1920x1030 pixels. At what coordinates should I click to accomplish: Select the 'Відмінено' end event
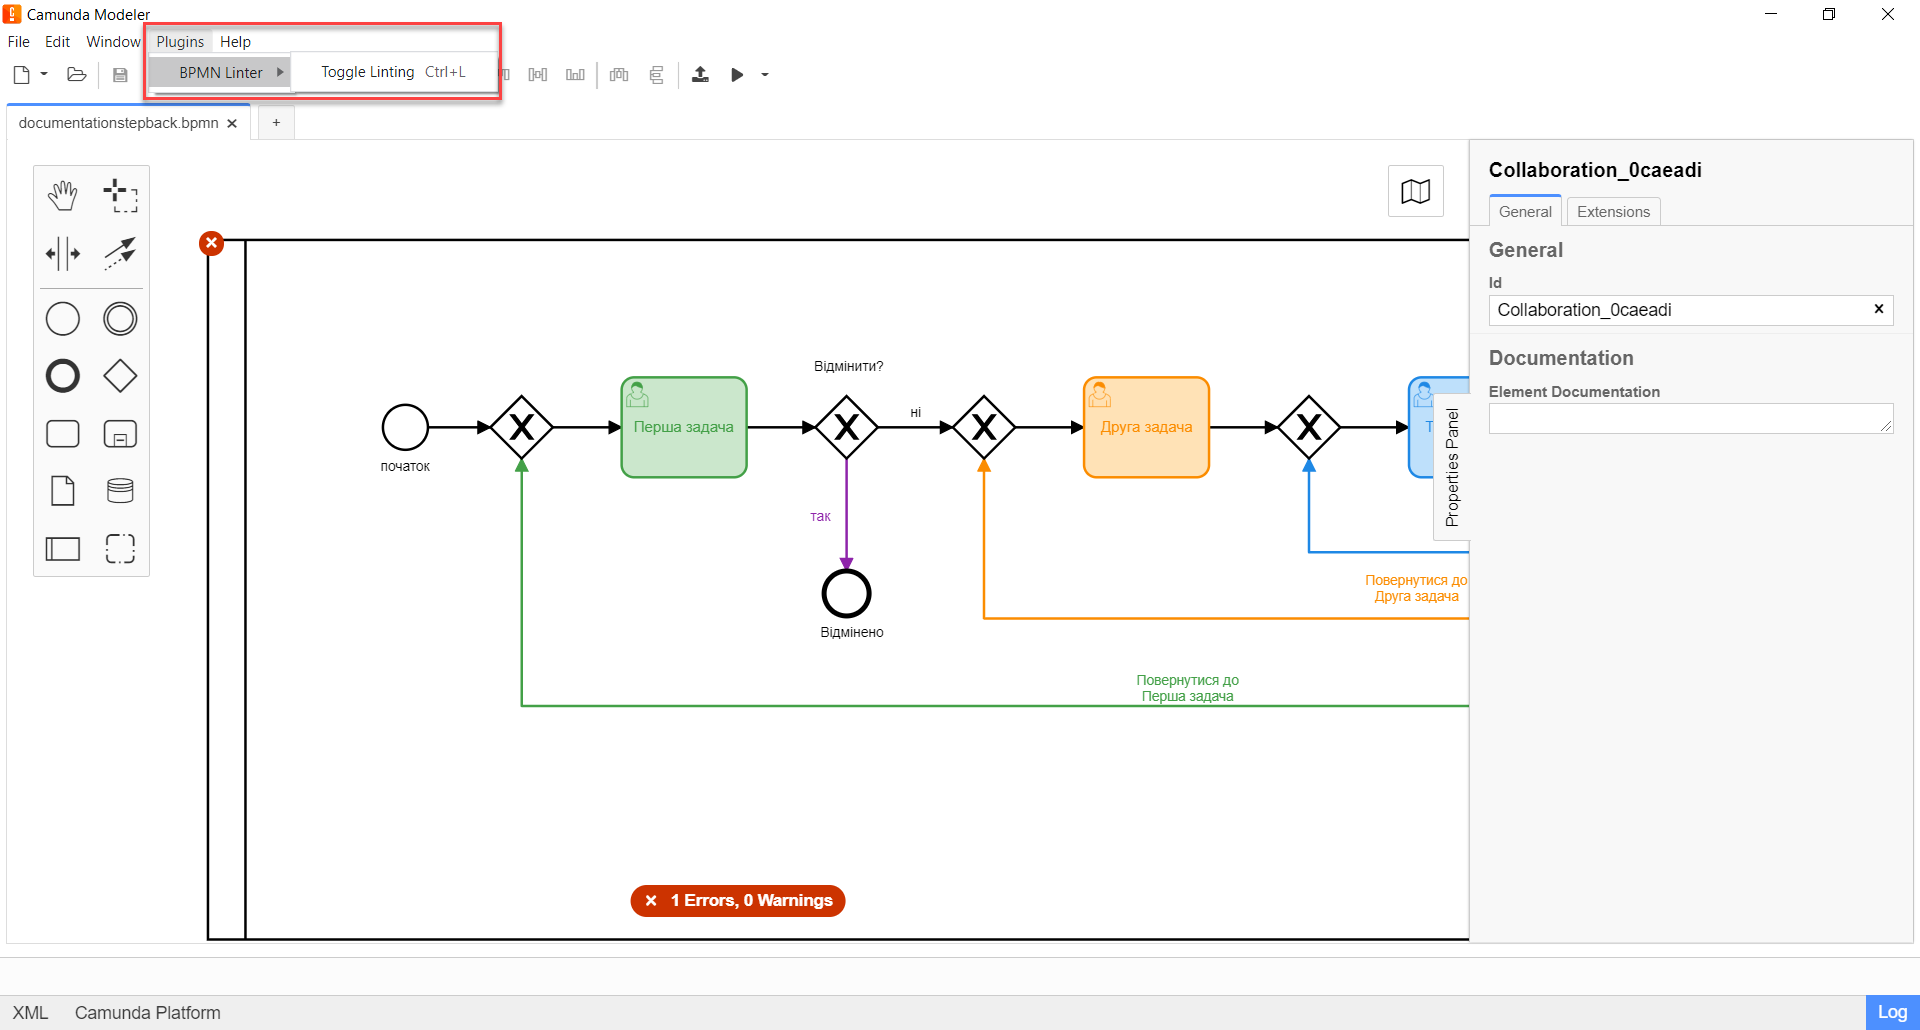point(847,594)
